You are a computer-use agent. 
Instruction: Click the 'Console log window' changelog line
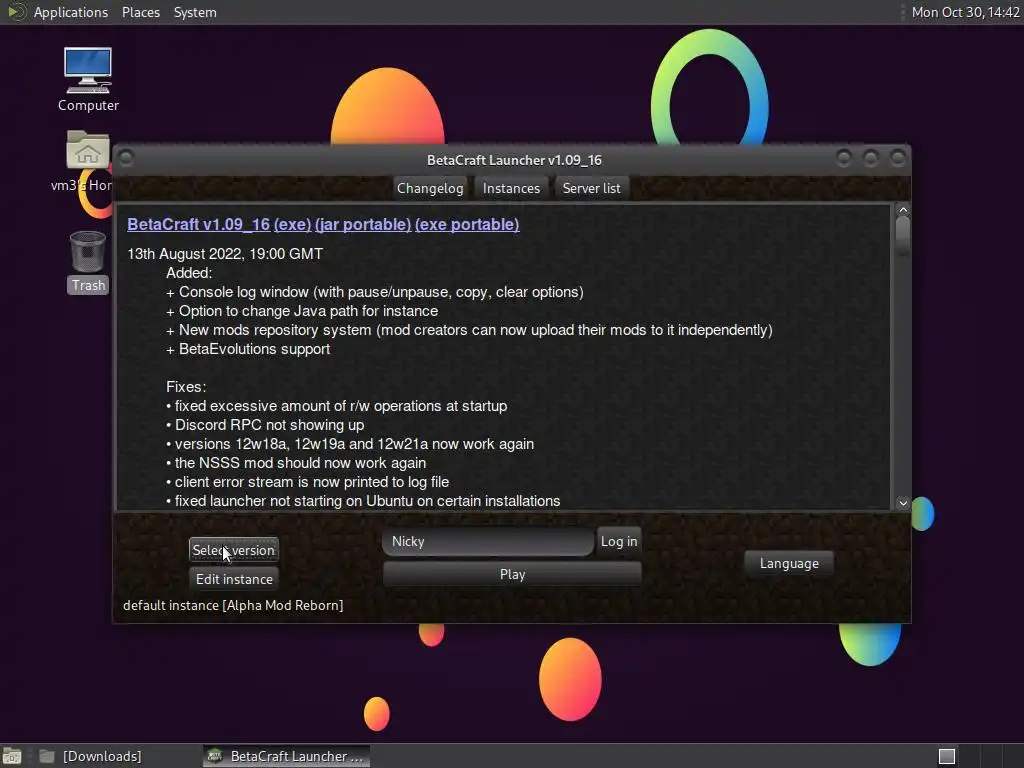coord(375,293)
